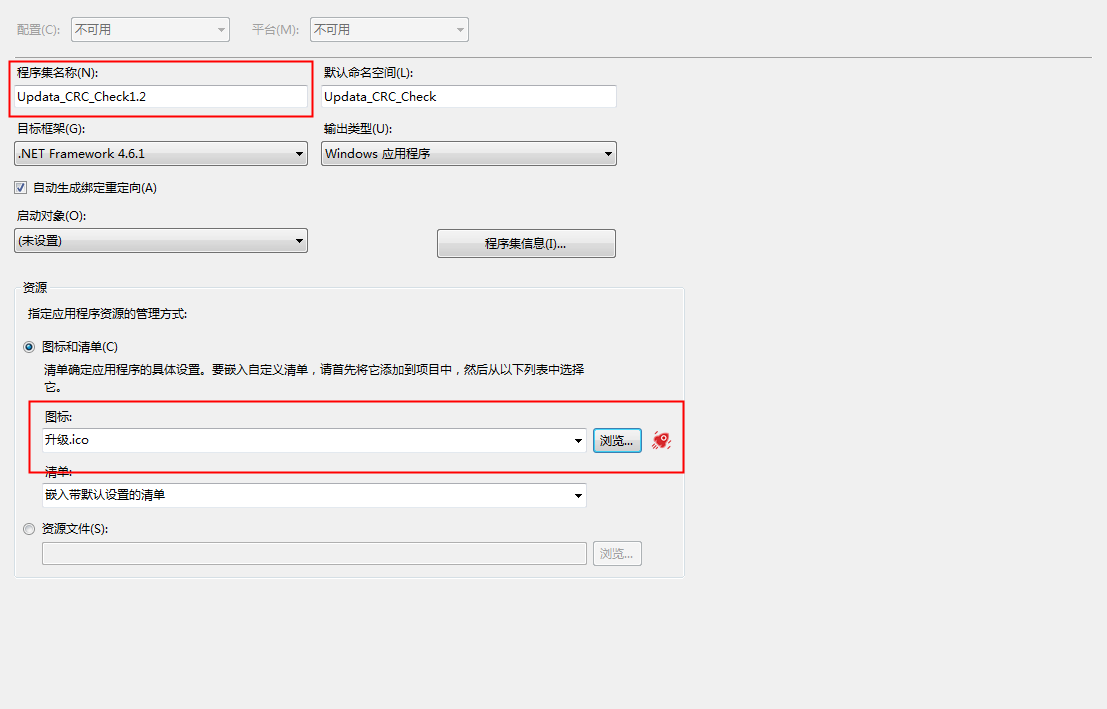
Task: Click the 浏览 button under 资源文件
Action: (x=617, y=553)
